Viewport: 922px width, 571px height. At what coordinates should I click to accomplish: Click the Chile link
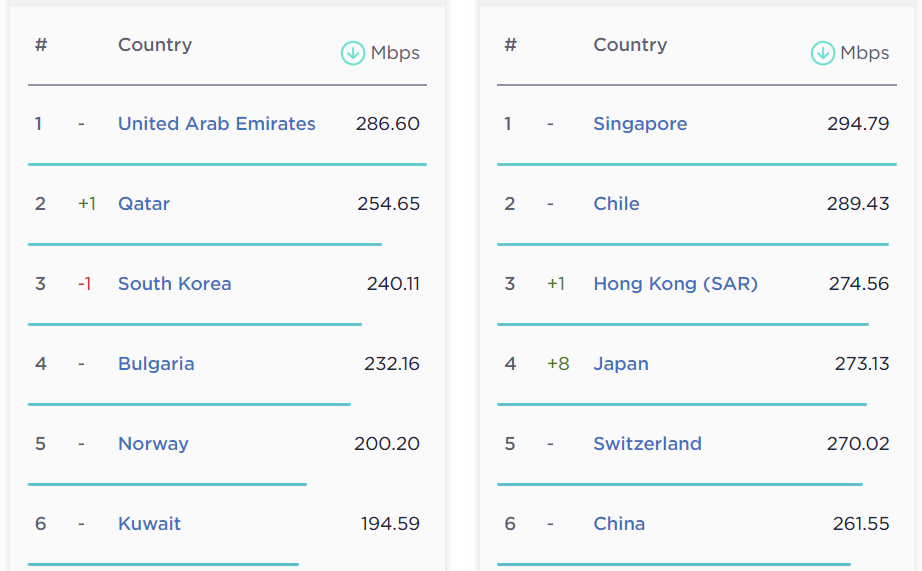point(616,204)
